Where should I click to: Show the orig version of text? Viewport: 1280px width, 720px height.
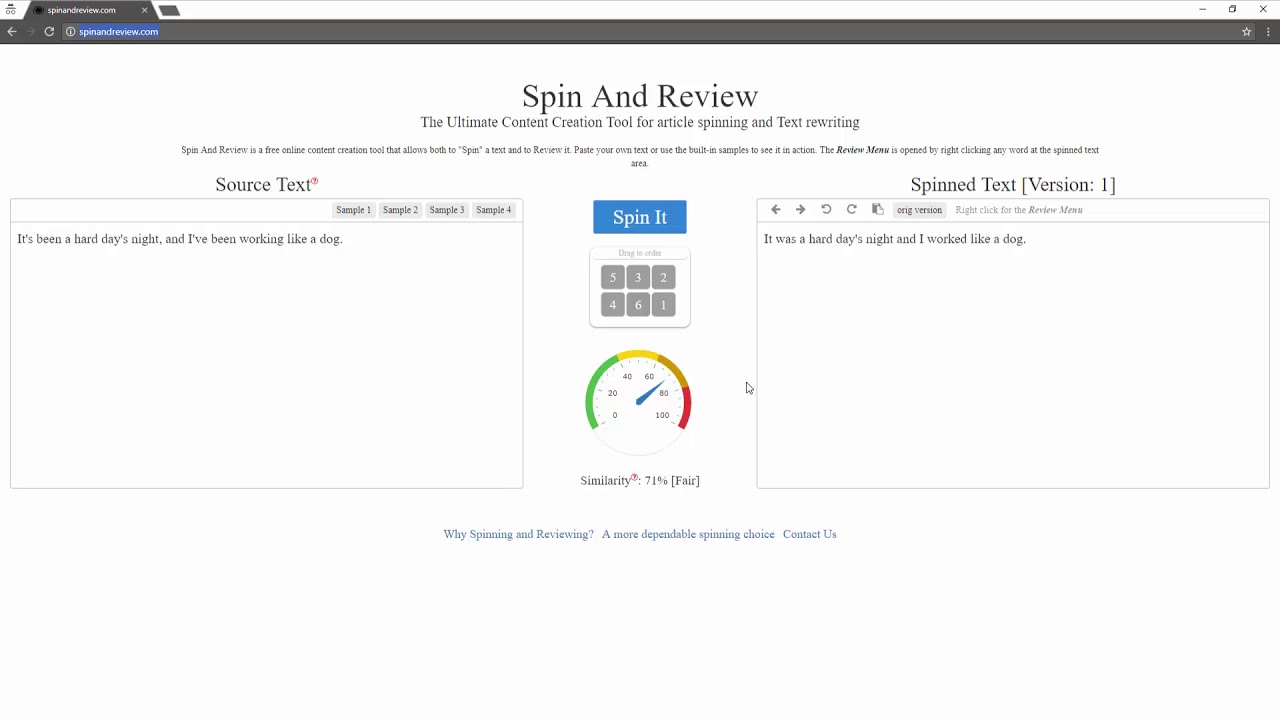pos(919,210)
